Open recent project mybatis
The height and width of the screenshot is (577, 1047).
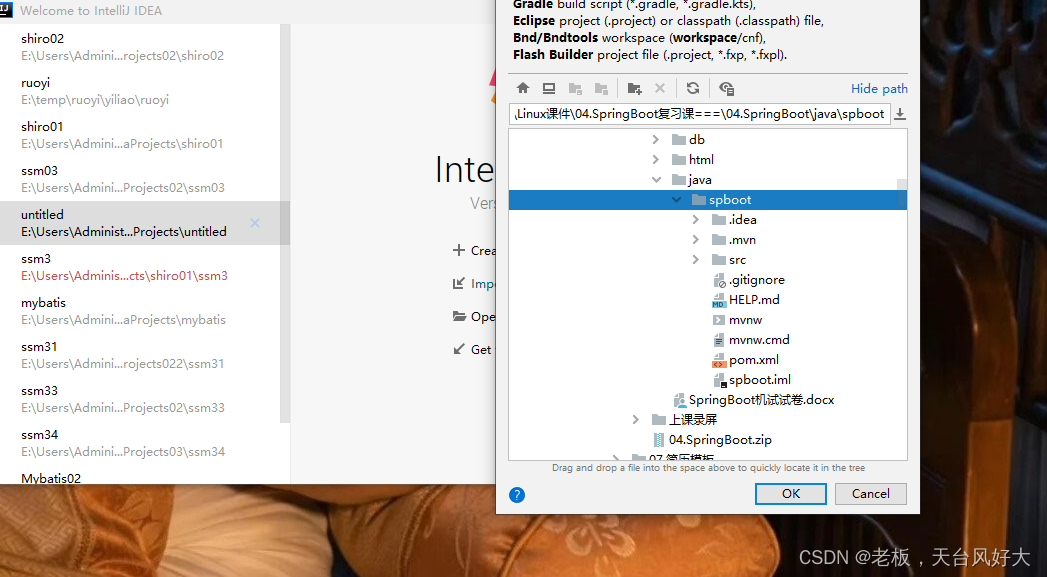tap(140, 311)
